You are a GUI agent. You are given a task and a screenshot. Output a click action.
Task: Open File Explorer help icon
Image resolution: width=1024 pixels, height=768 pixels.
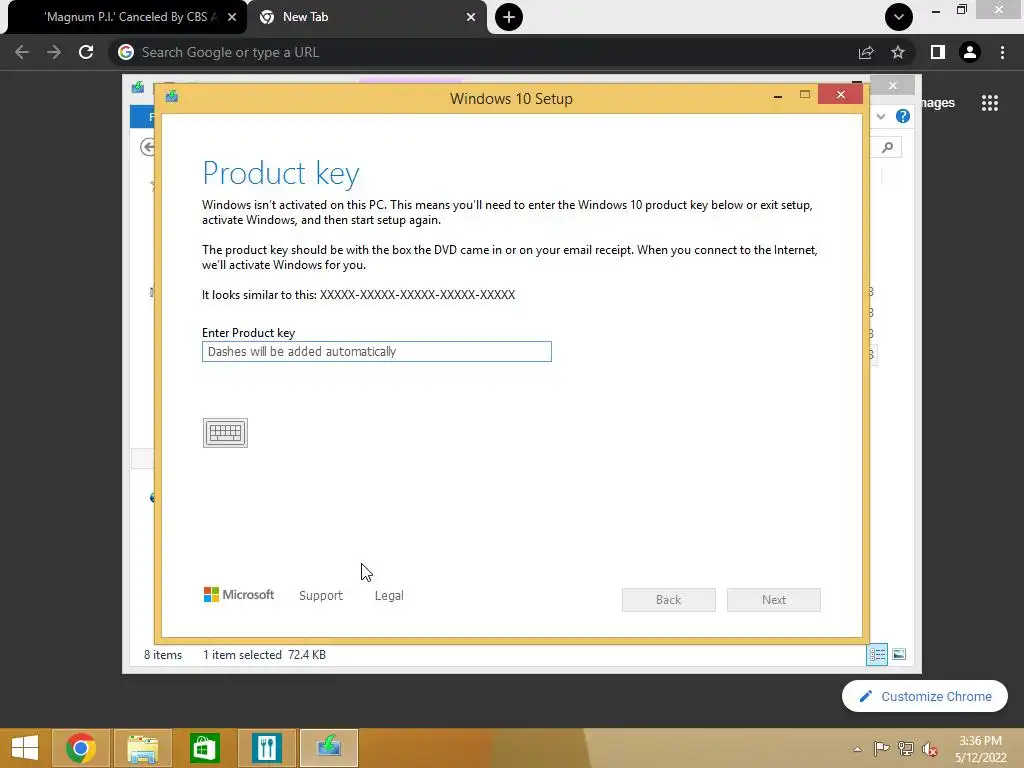click(x=903, y=116)
